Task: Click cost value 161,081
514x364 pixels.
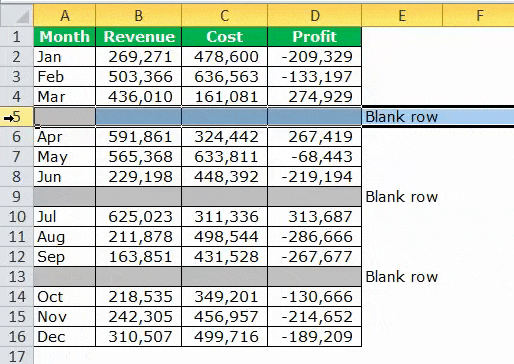Action: pyautogui.click(x=224, y=97)
